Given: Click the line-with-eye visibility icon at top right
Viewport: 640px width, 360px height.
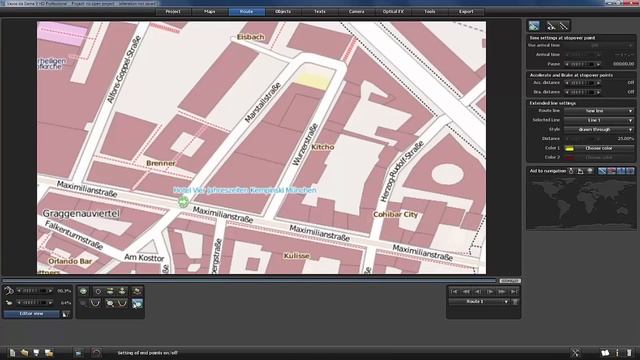Looking at the screenshot, I should pyautogui.click(x=551, y=26).
